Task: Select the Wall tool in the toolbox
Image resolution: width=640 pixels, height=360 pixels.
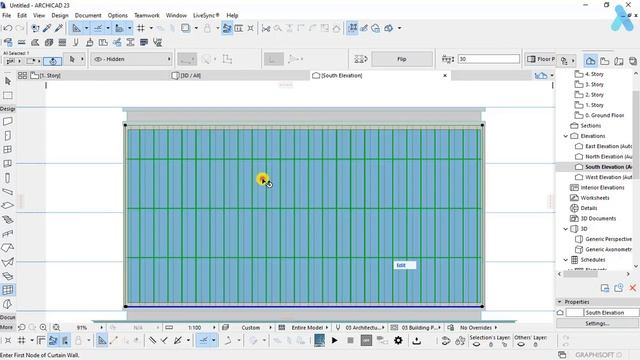Action: pos(8,121)
